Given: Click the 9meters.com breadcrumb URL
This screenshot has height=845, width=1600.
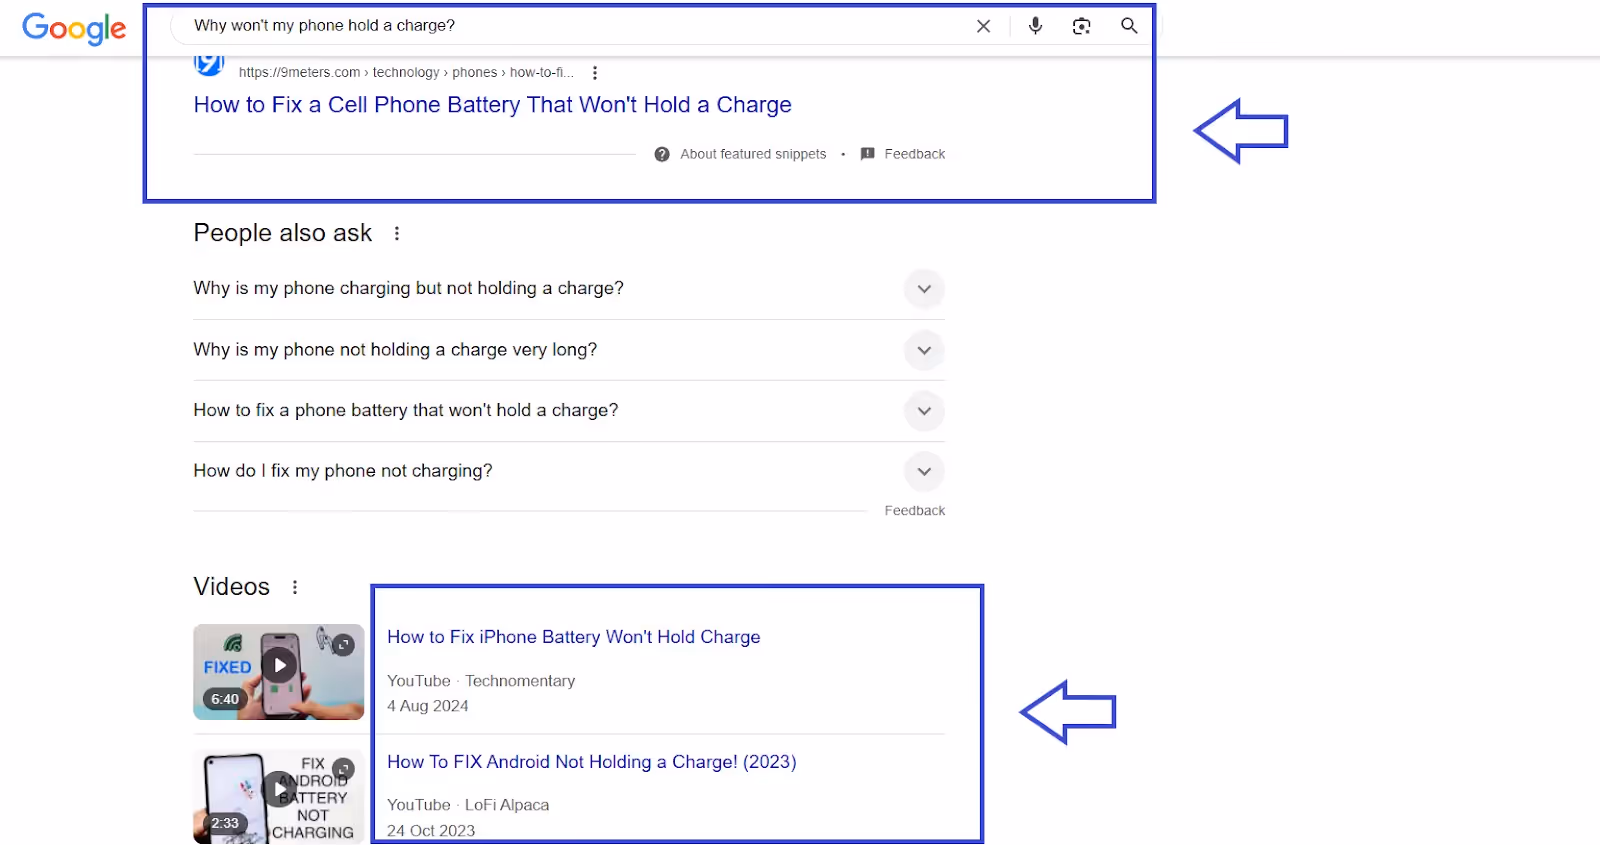Looking at the screenshot, I should click(405, 73).
